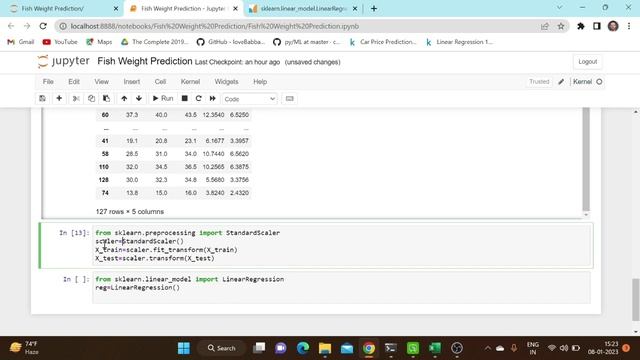
Task: Open the Edit menu
Action: click(x=74, y=82)
